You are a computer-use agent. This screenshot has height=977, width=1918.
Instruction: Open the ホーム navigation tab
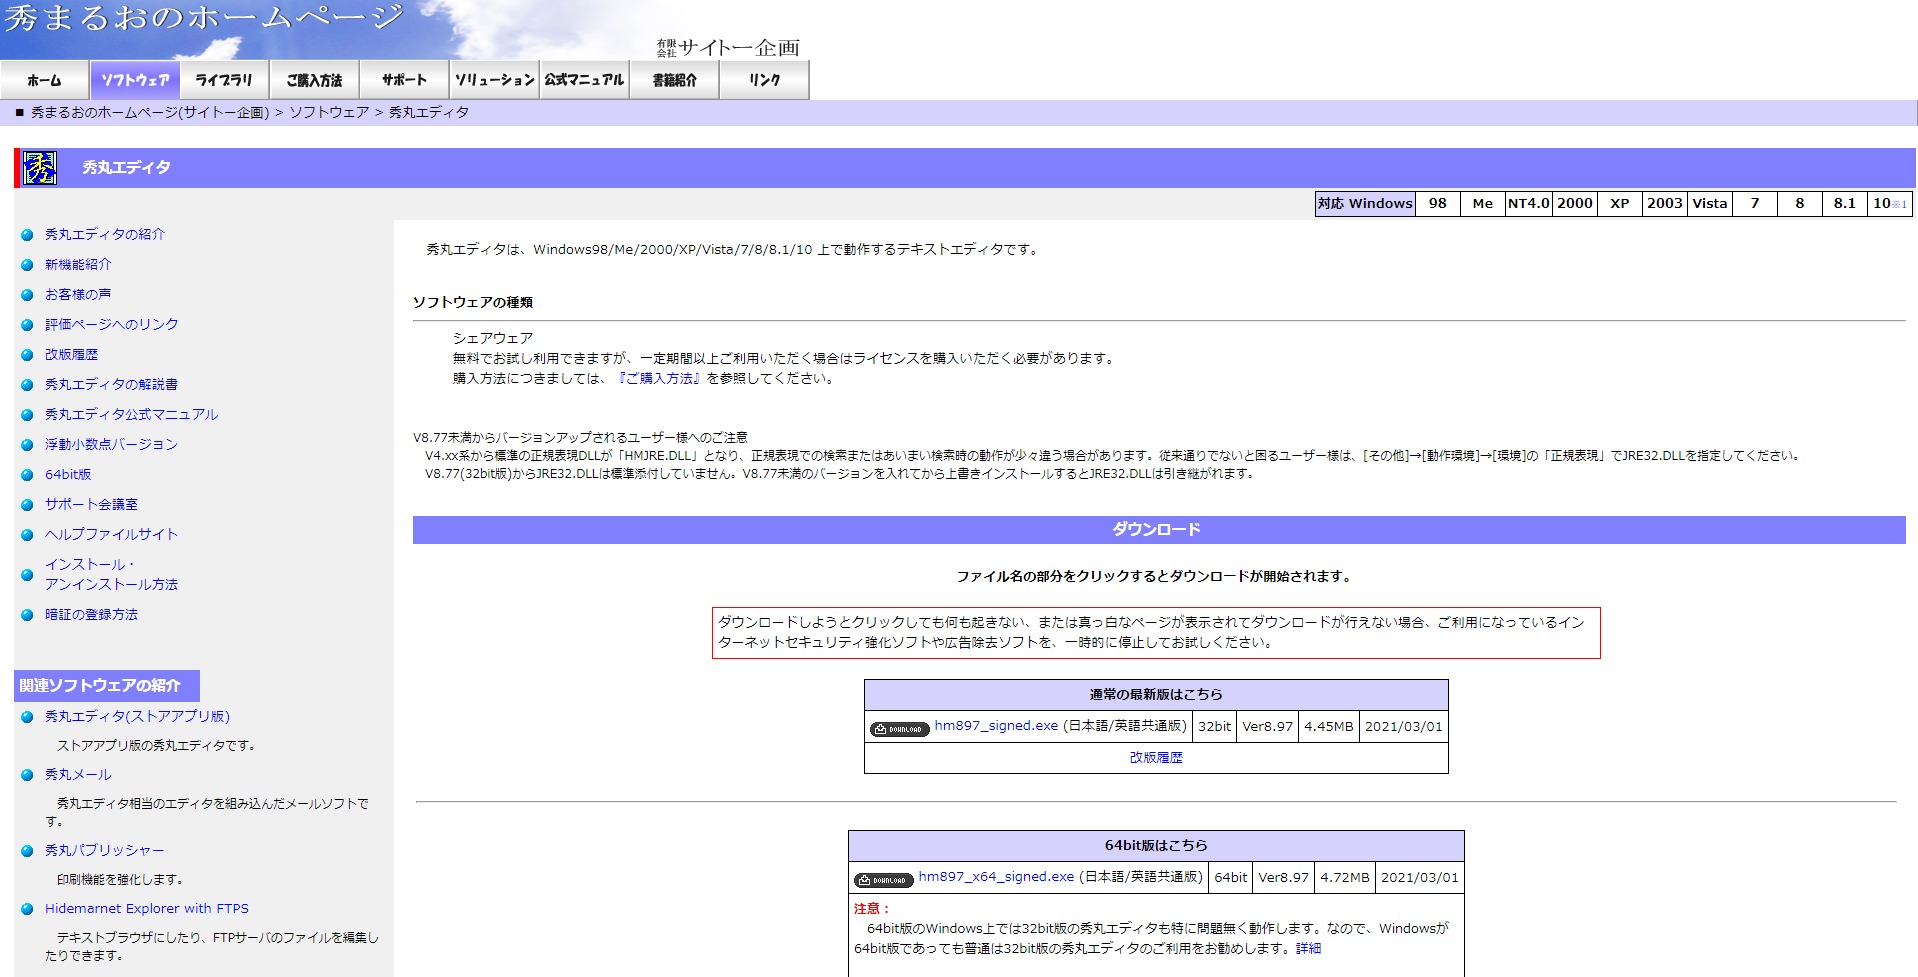45,80
